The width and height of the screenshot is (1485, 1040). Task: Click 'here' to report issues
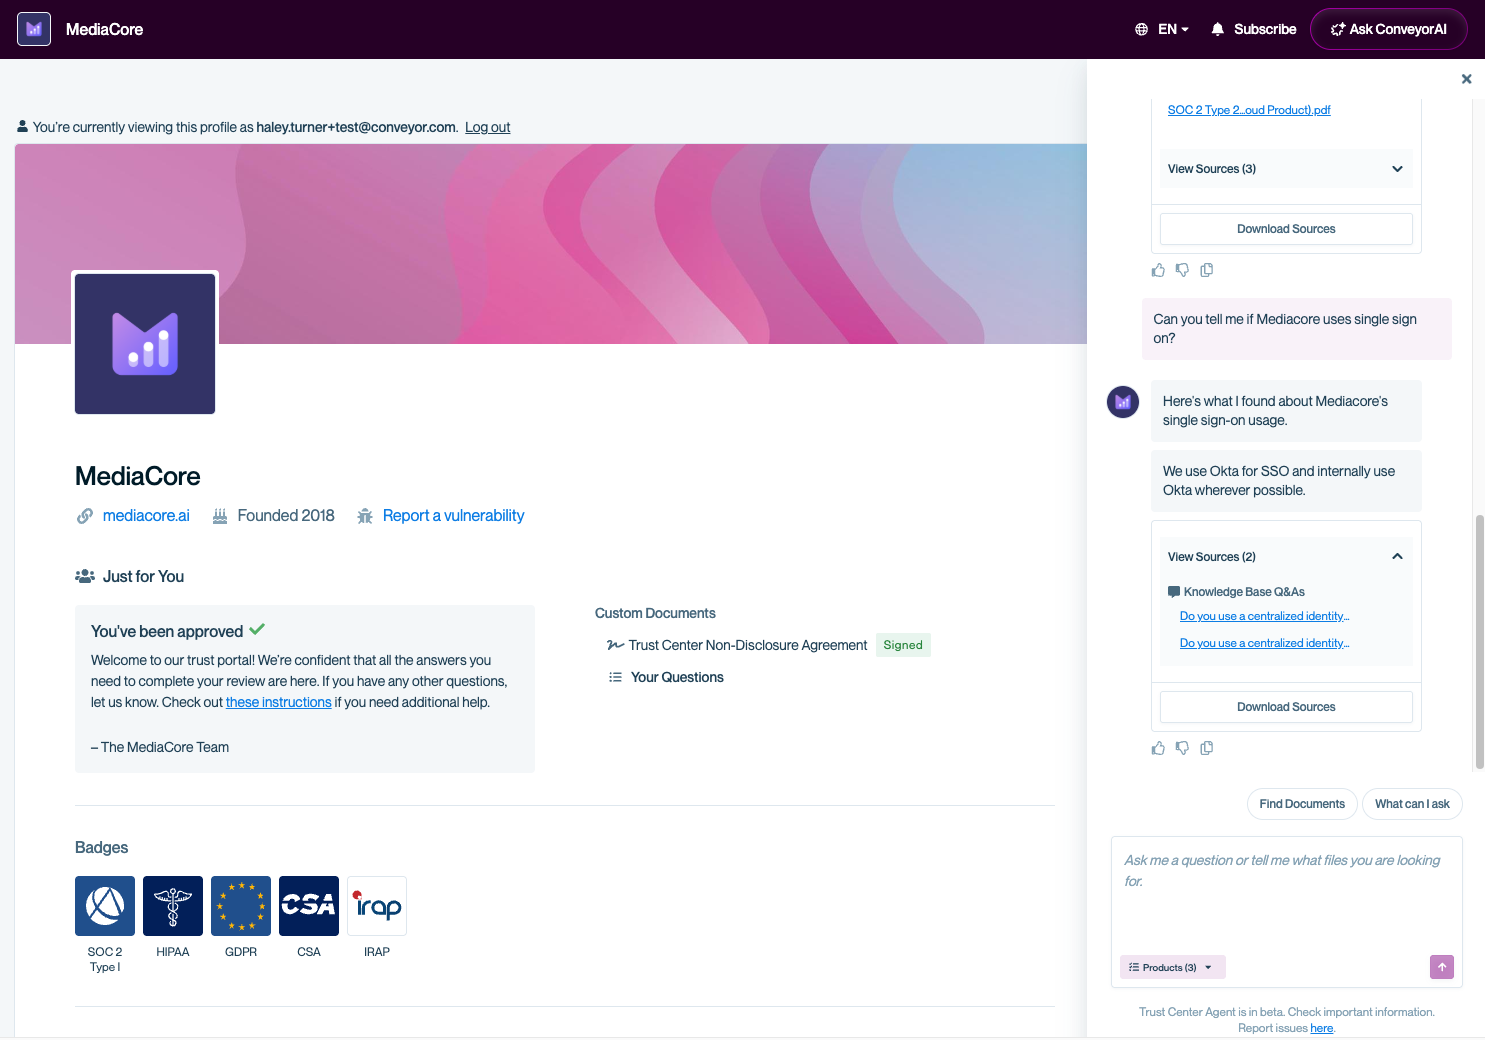[x=1322, y=1028]
